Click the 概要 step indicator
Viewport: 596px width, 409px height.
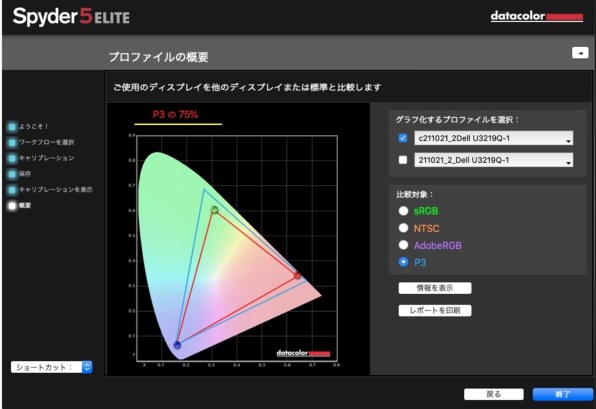tap(12, 206)
